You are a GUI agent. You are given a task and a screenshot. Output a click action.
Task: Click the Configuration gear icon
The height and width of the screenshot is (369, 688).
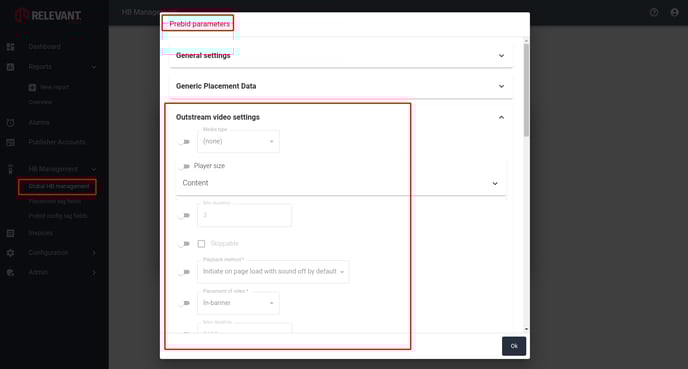pyautogui.click(x=11, y=253)
